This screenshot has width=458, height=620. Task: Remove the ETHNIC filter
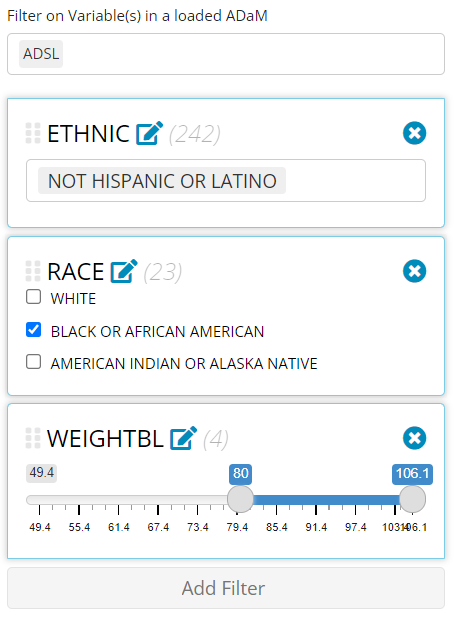coord(414,133)
